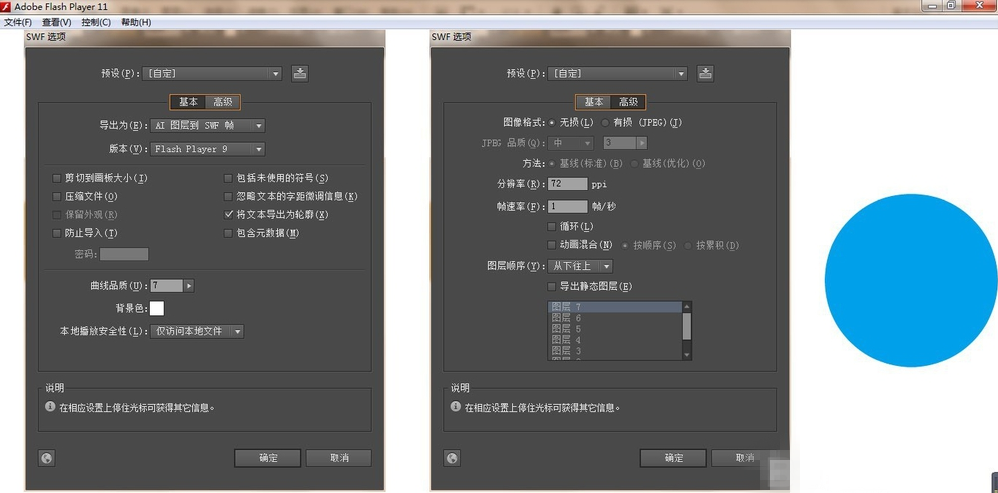The image size is (998, 493).
Task: Open 版本 Flash Player 9 dropdown
Action: [x=207, y=149]
